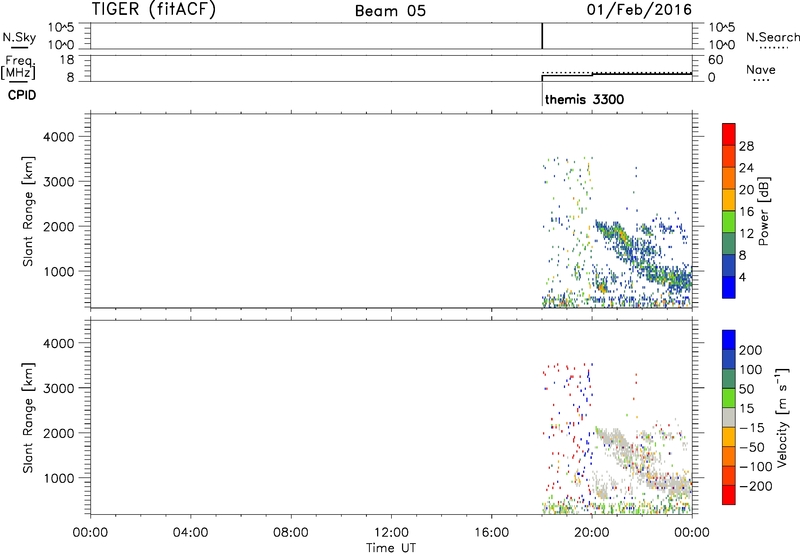Viewport: 800px width, 554px height.
Task: Click the 'Beam 05' heading
Action: pos(390,11)
